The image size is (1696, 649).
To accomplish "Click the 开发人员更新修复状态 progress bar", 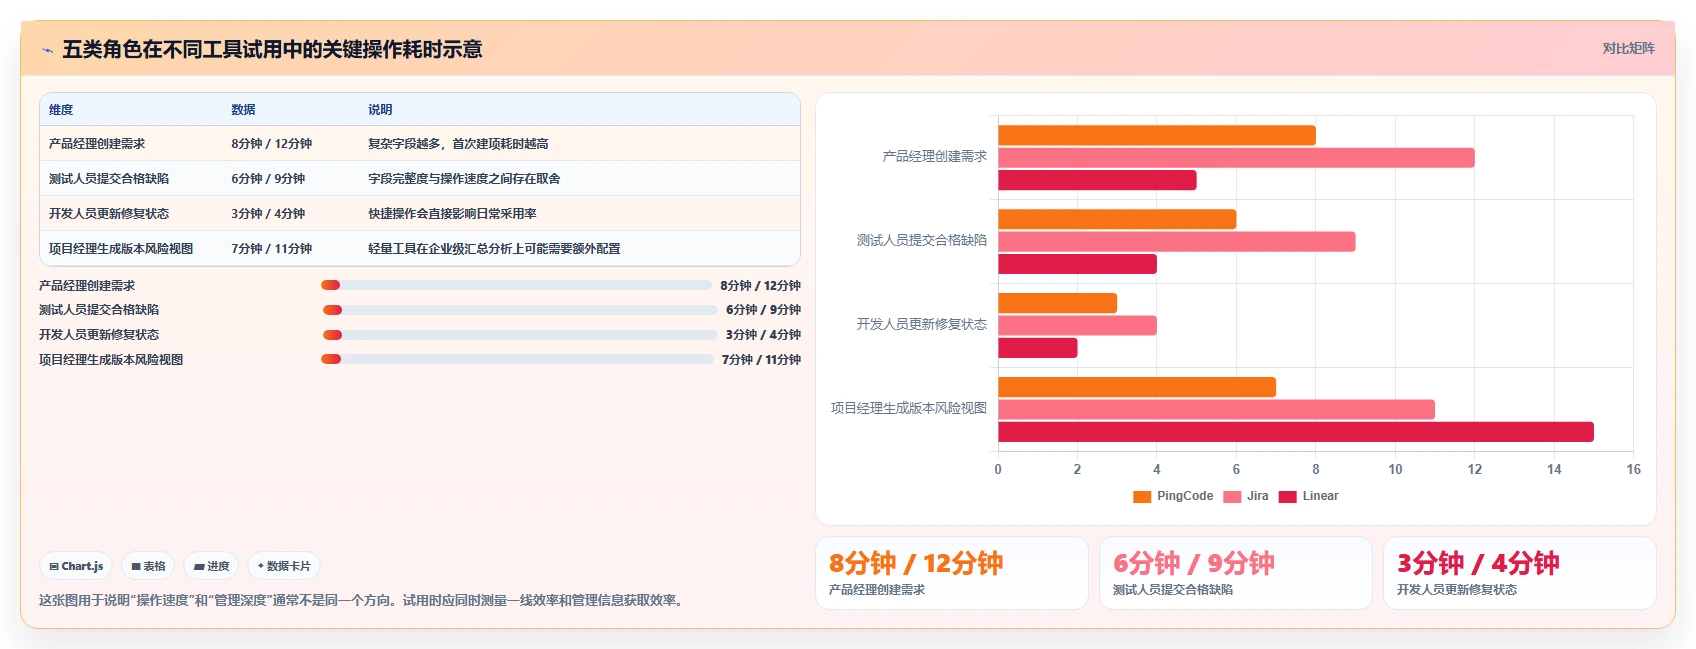I will pos(520,335).
